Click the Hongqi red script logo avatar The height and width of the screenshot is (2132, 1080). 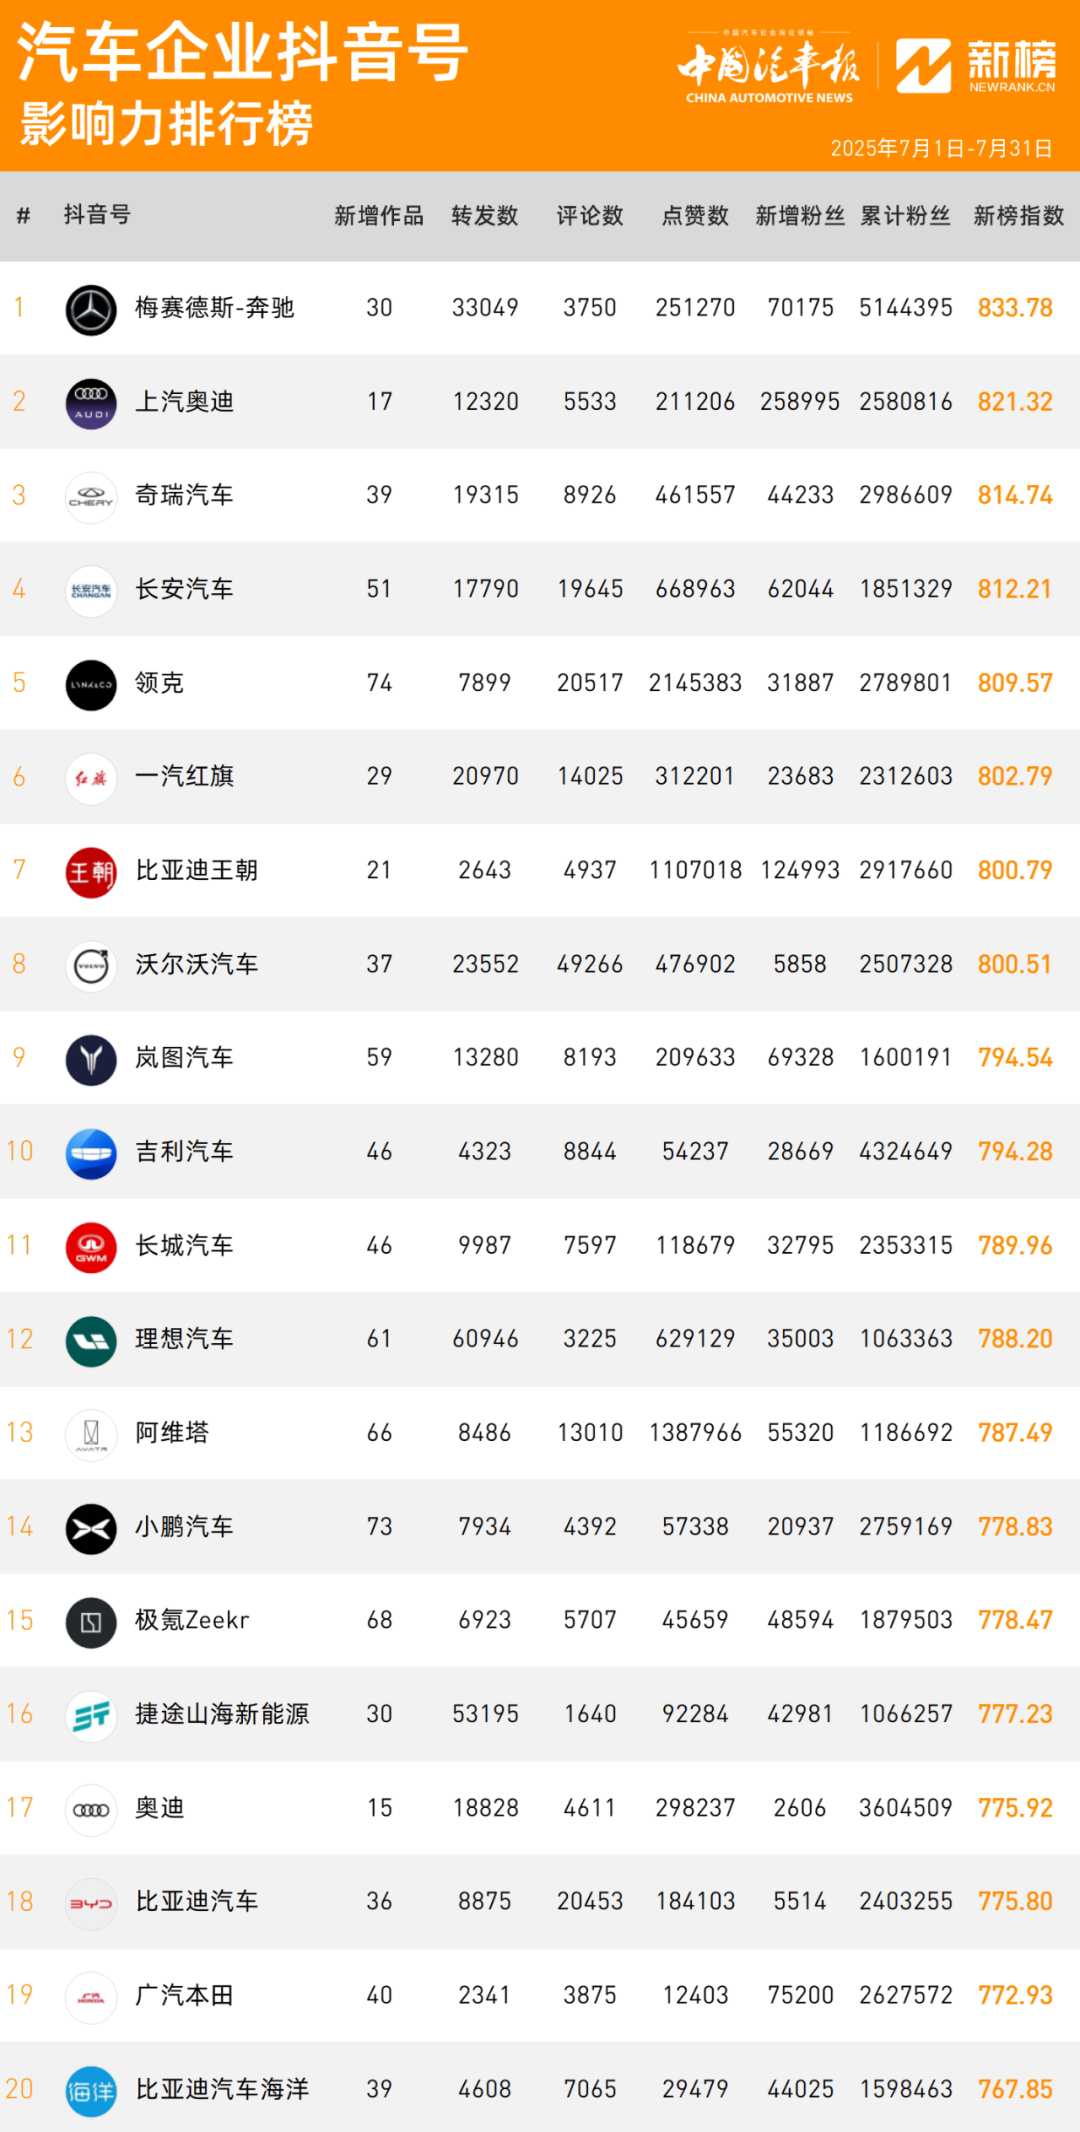(x=91, y=778)
